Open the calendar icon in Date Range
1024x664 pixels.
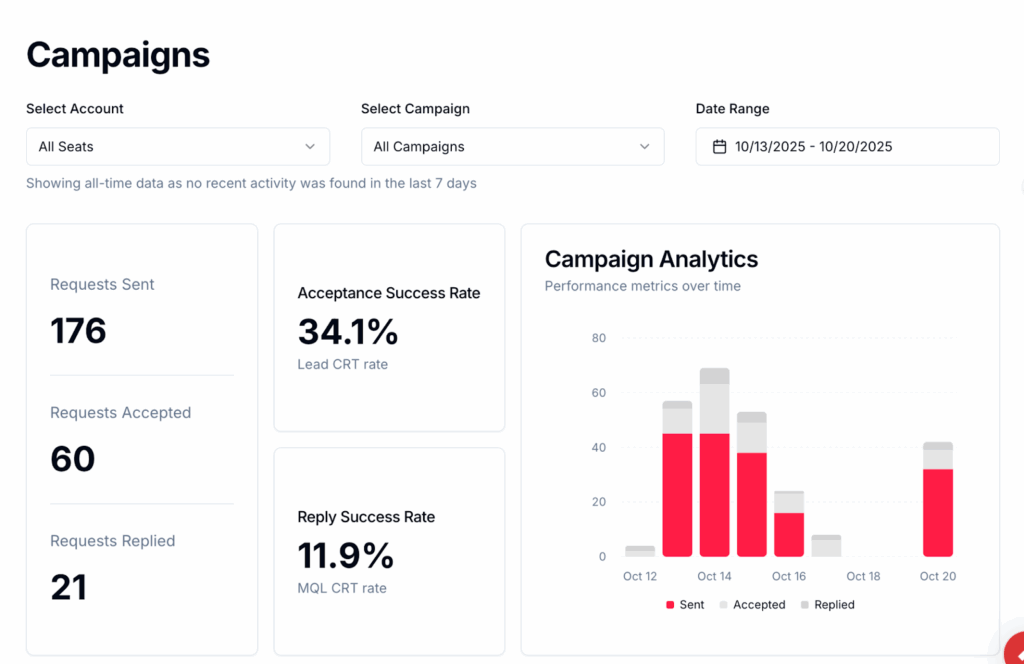[x=718, y=146]
